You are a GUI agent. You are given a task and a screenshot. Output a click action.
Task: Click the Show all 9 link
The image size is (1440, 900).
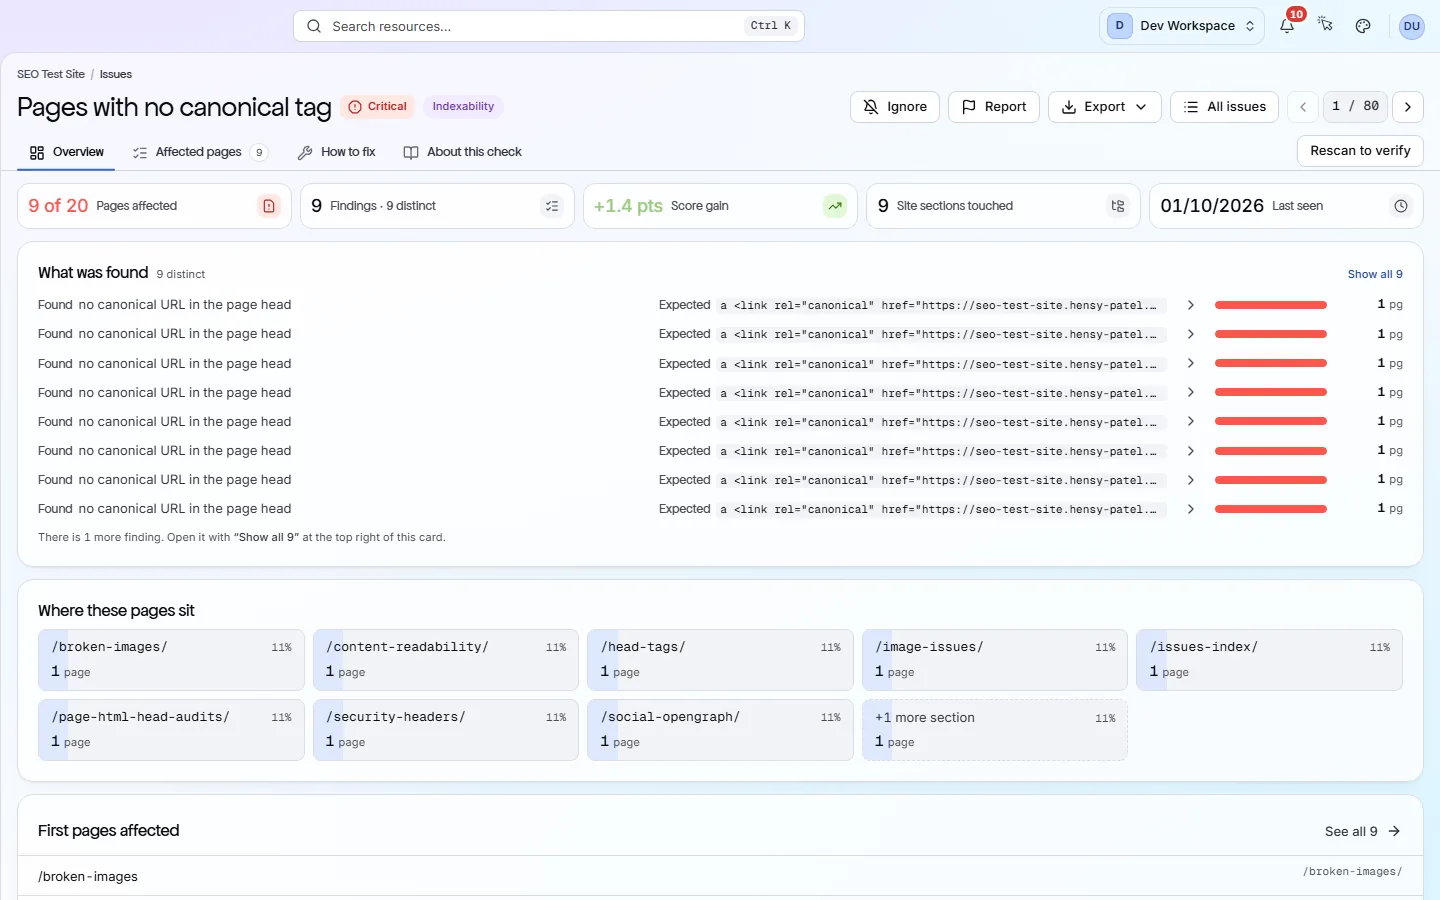1375,274
